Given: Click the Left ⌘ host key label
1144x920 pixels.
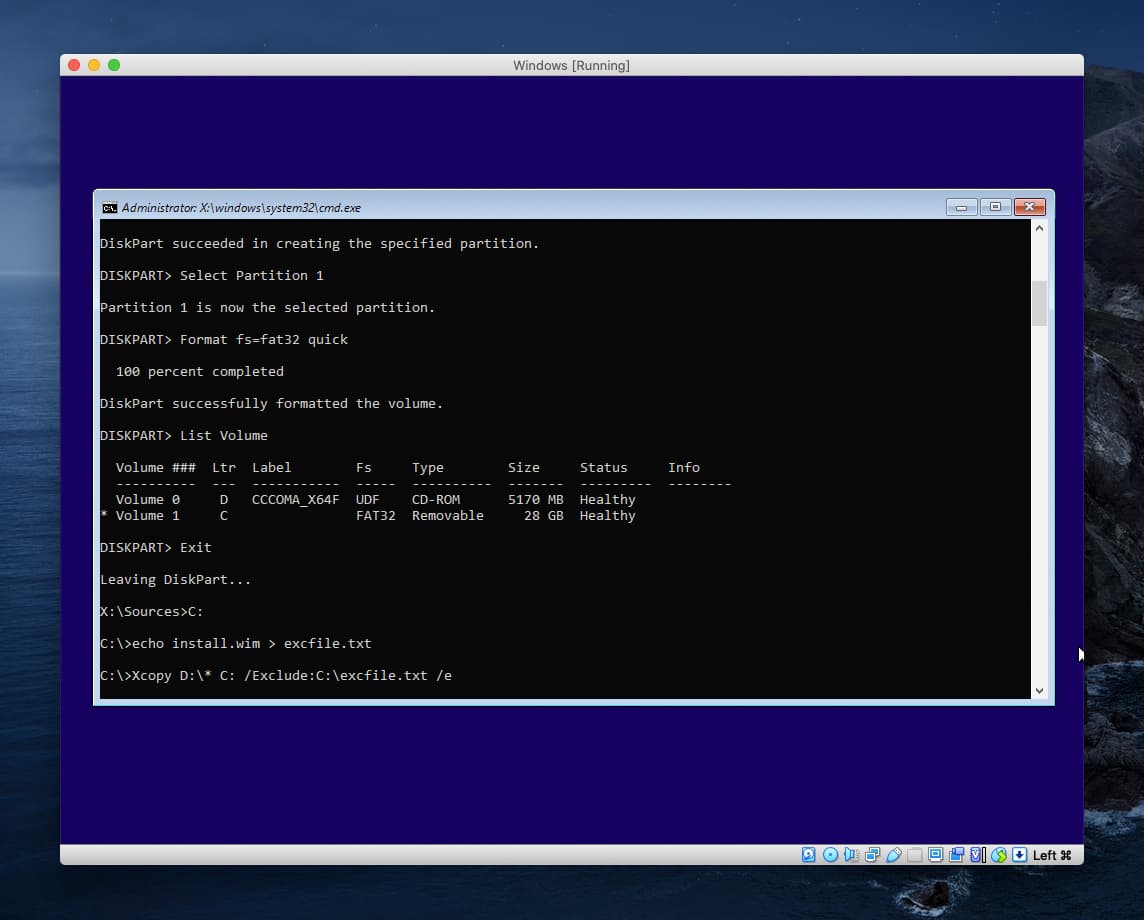Looking at the screenshot, I should point(1052,855).
